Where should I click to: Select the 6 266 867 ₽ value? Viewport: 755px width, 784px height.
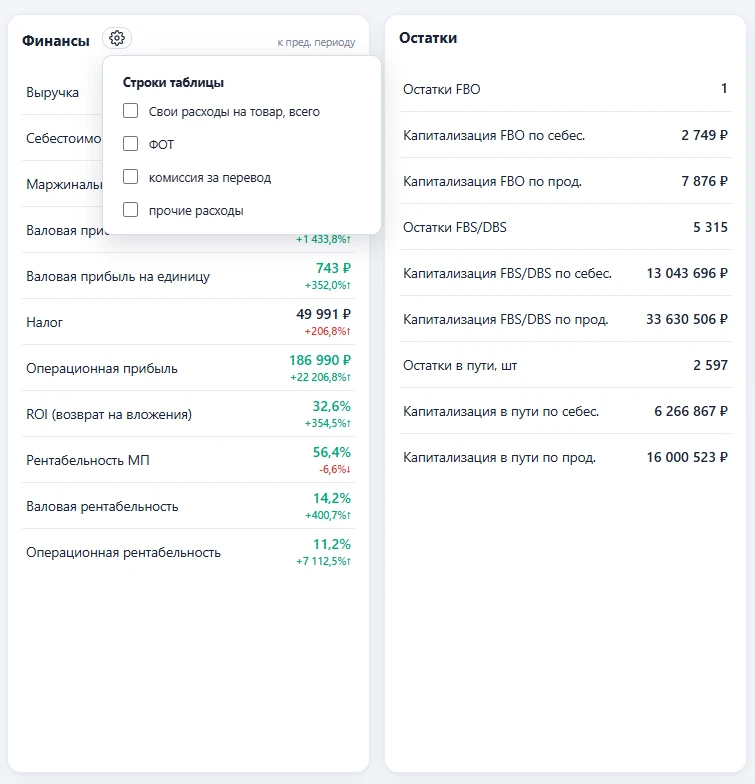(691, 412)
